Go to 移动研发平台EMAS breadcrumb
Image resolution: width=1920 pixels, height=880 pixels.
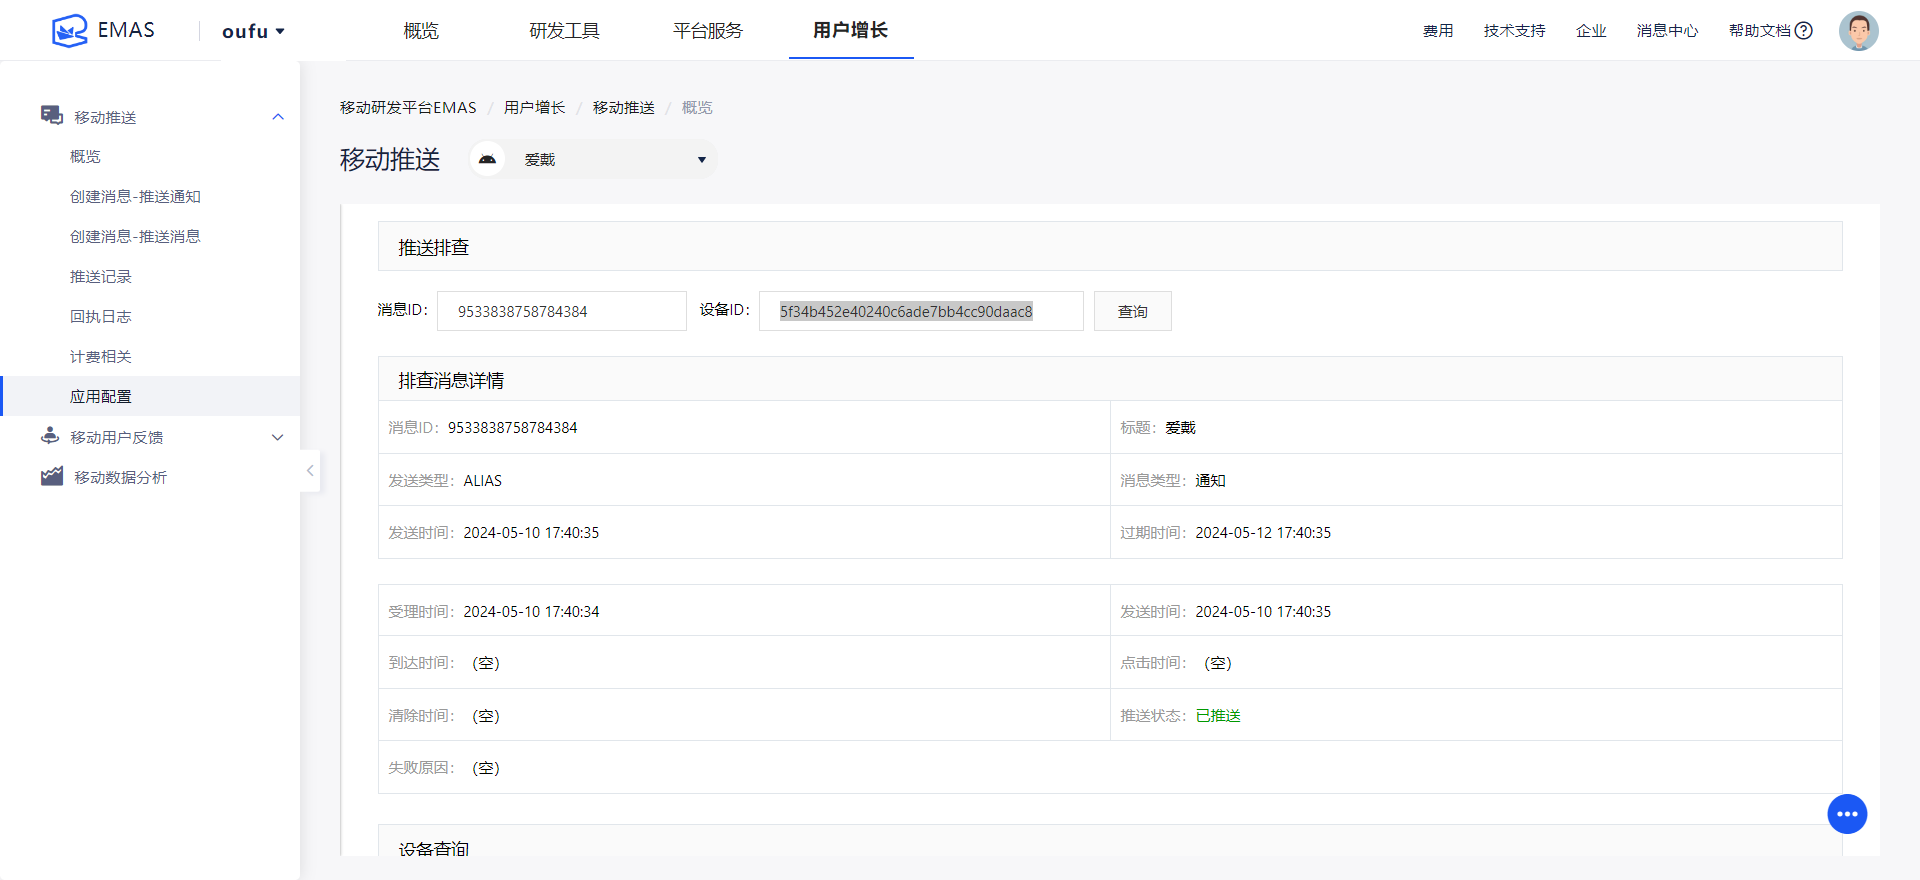pyautogui.click(x=408, y=107)
